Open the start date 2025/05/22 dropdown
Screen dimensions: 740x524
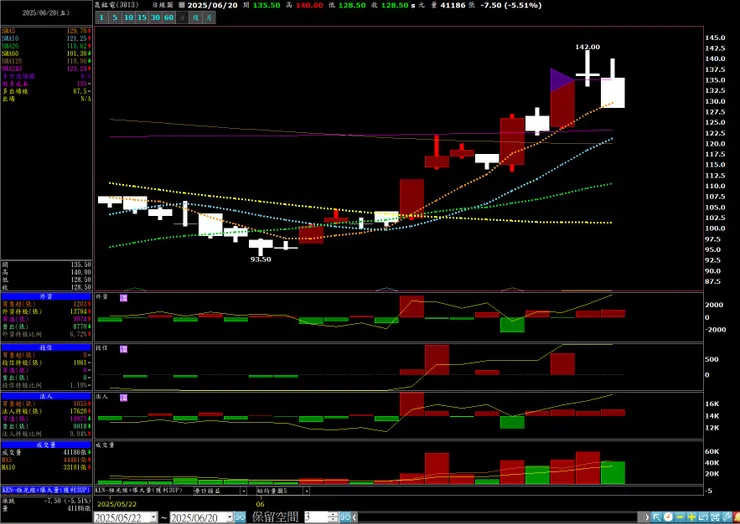point(153,518)
